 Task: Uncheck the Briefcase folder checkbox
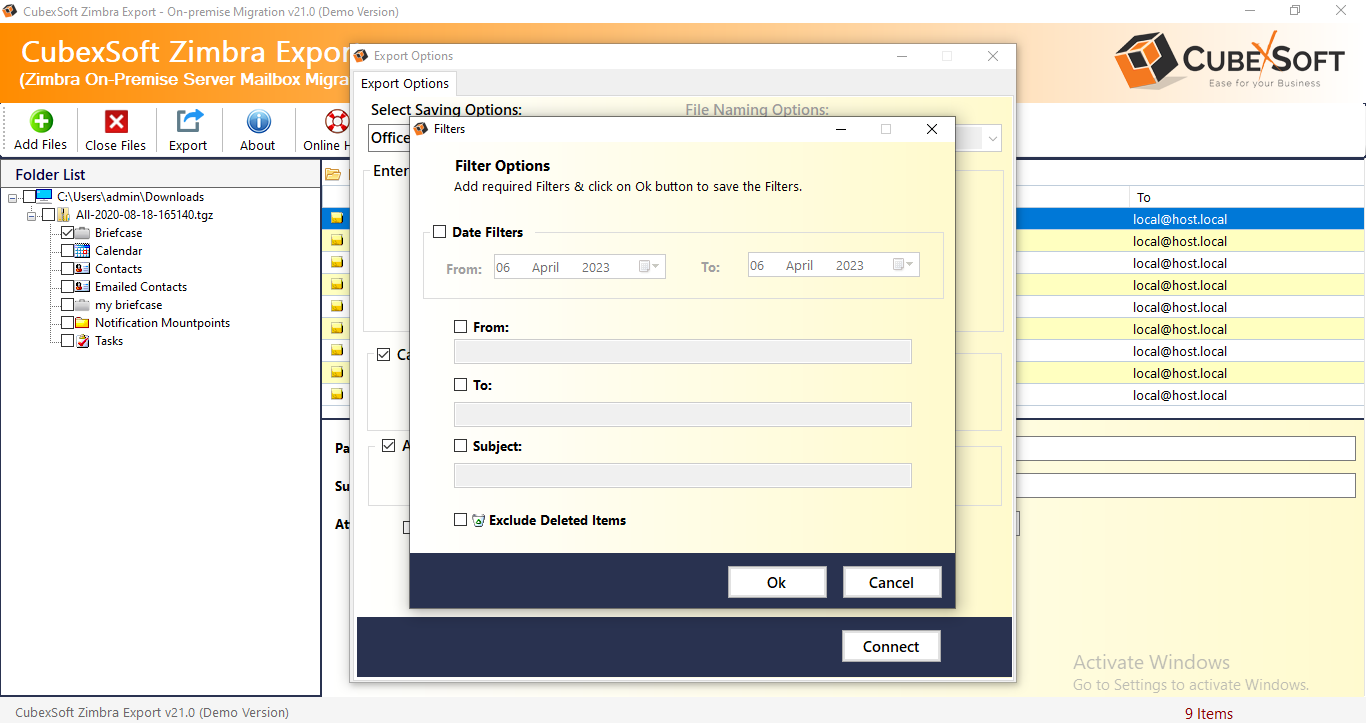[68, 233]
